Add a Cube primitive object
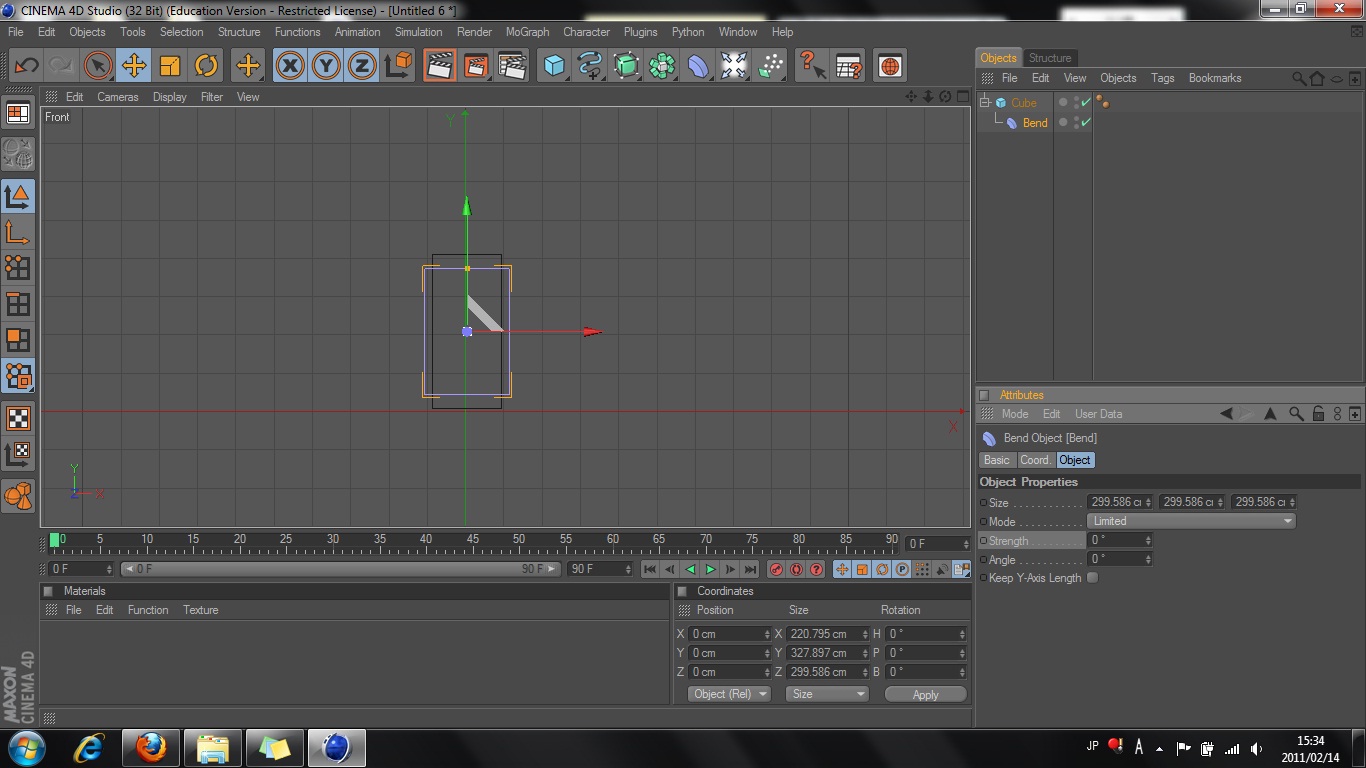The height and width of the screenshot is (768, 1366). point(554,66)
